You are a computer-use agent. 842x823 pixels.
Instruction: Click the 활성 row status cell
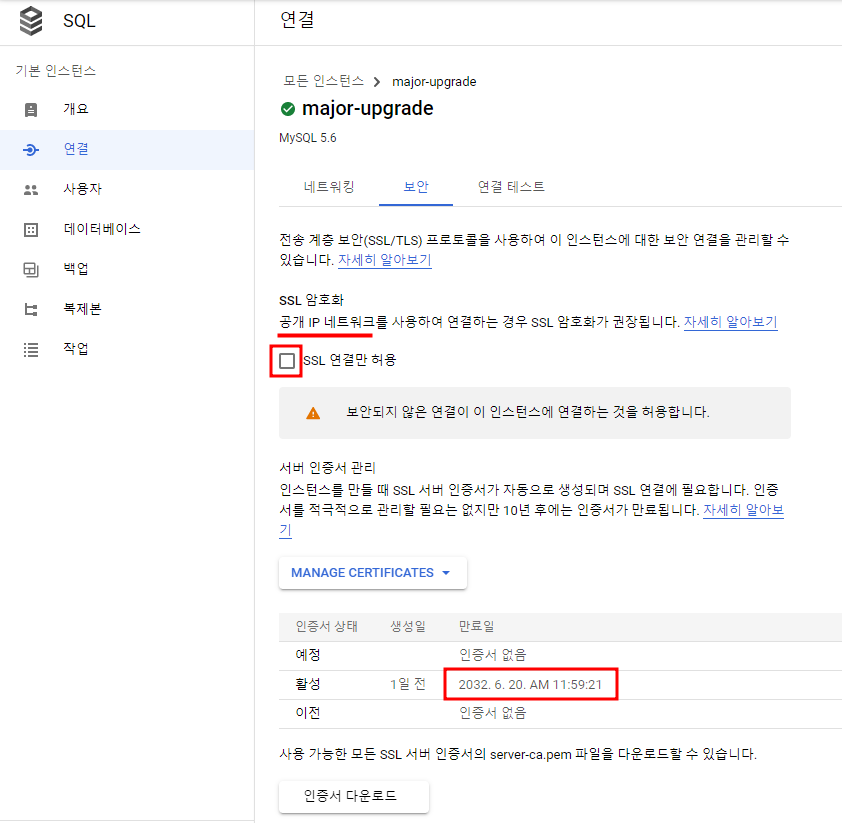pos(308,684)
